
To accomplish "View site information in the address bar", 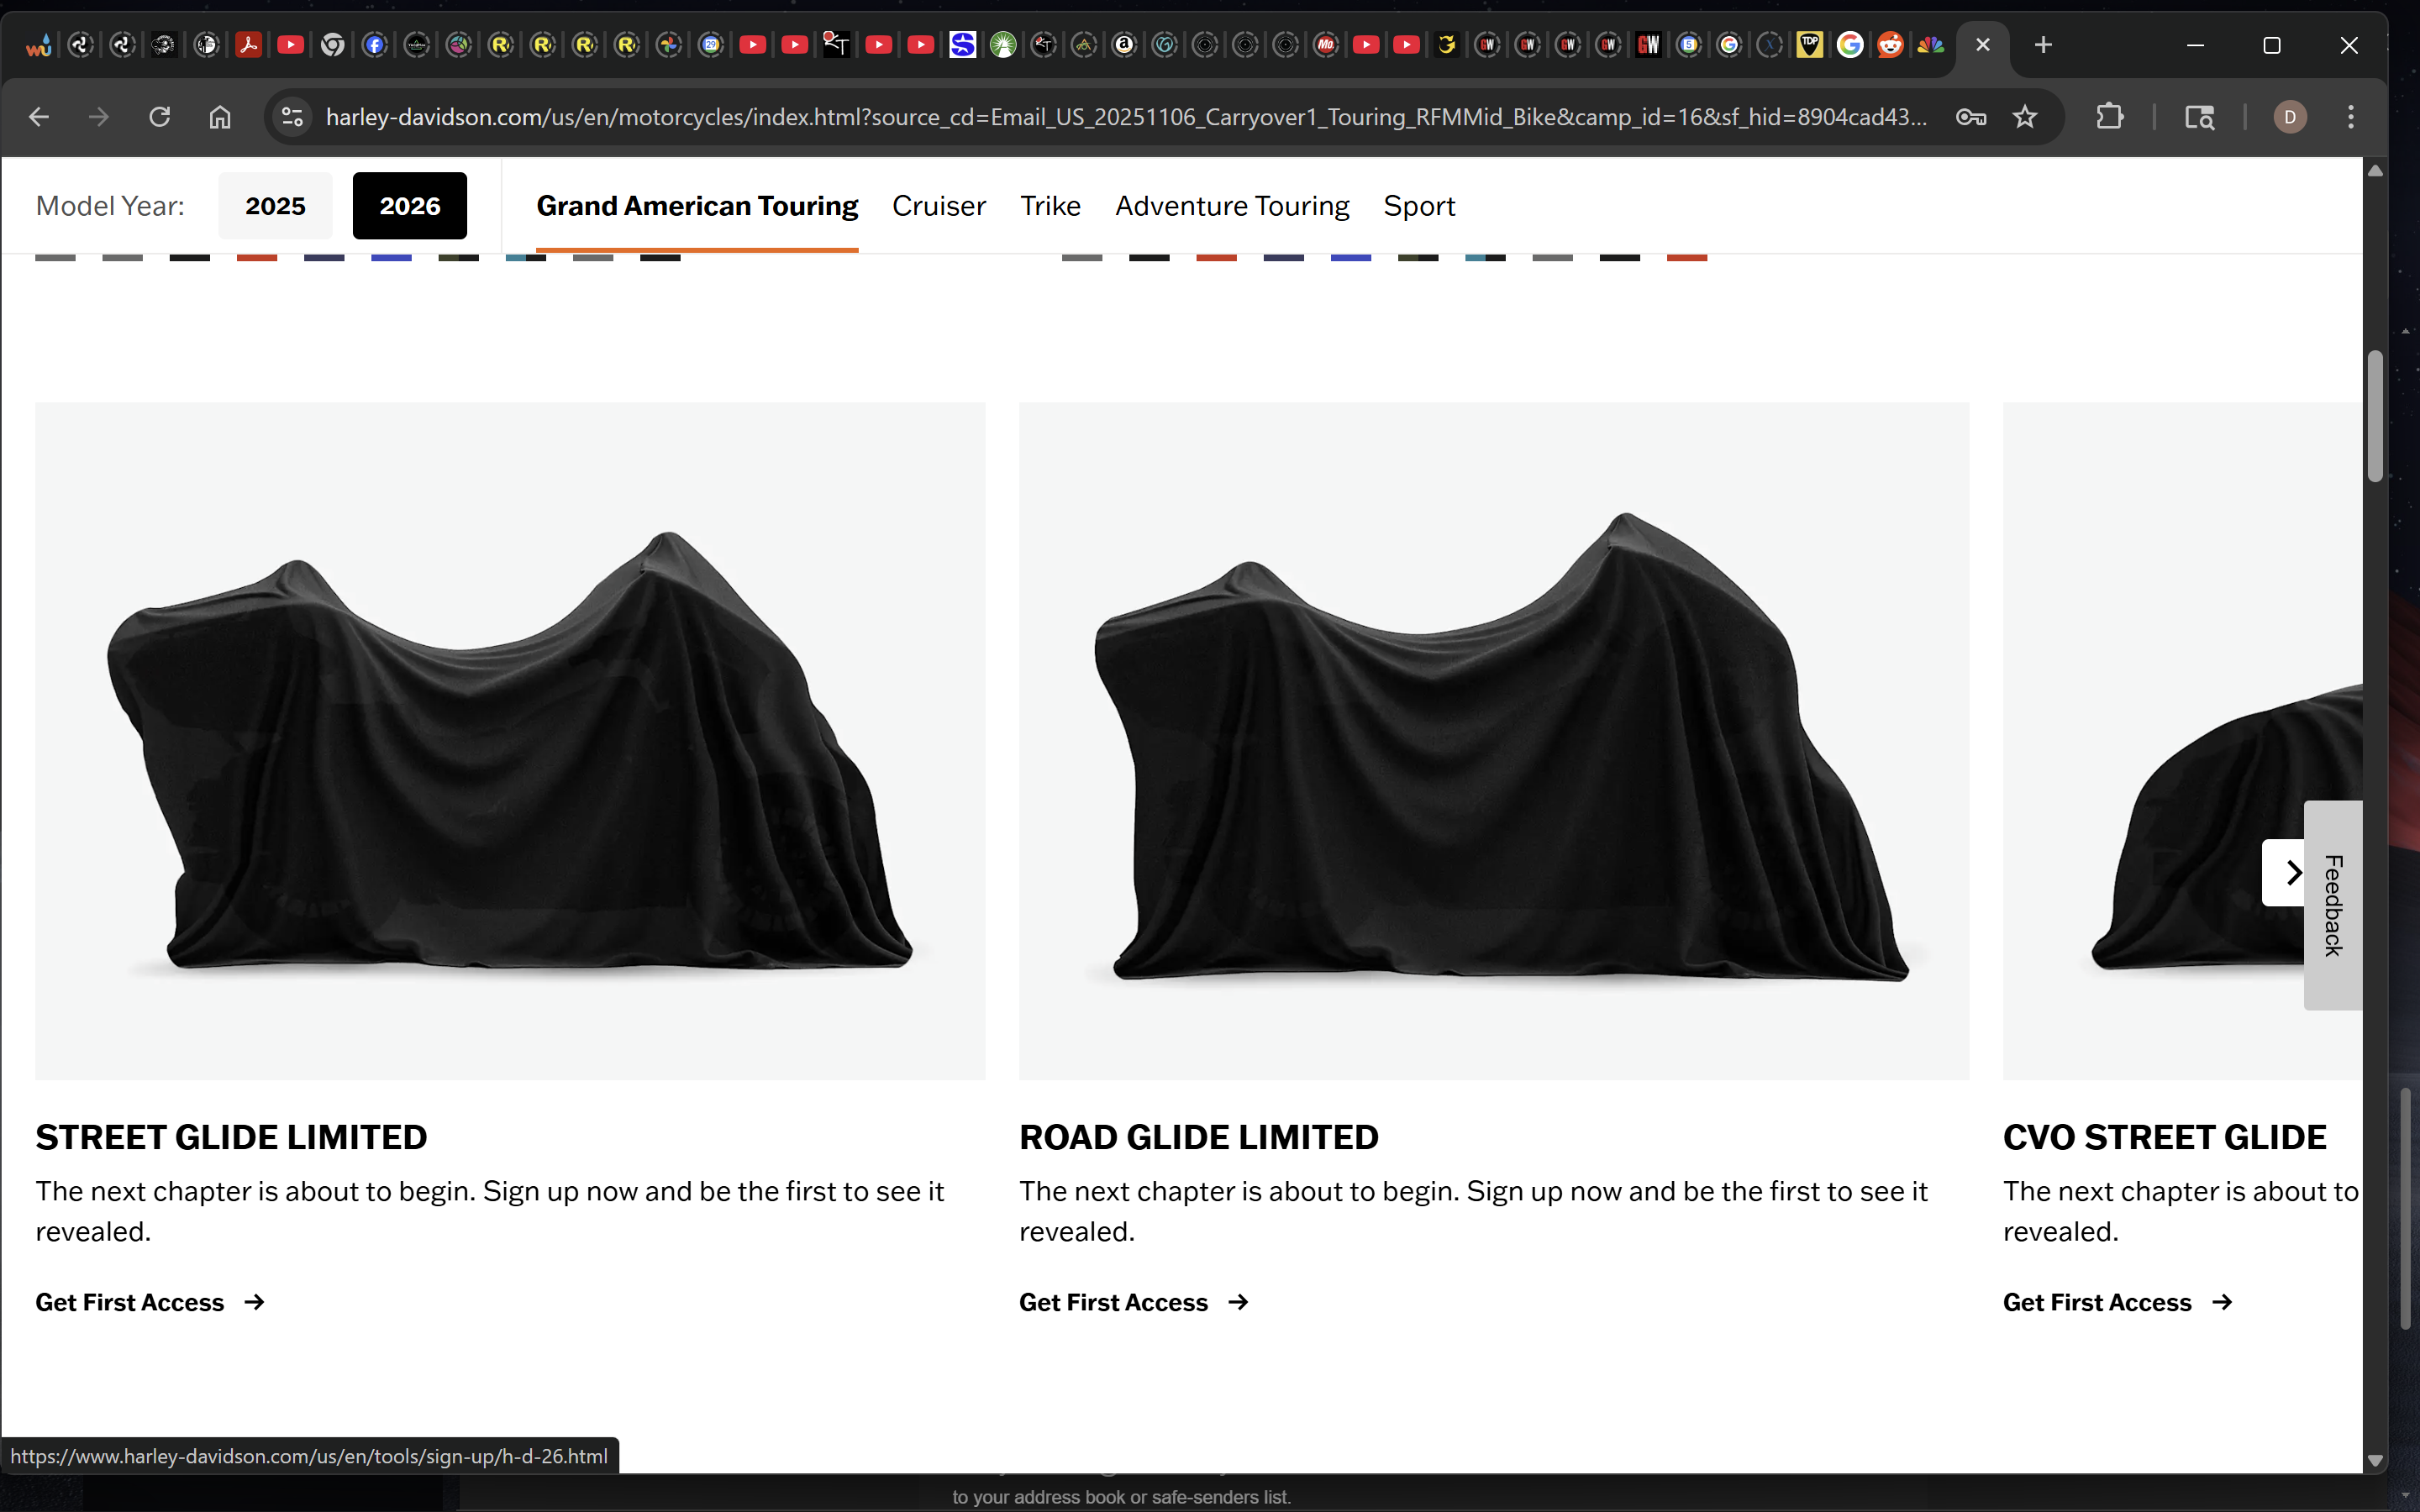I will tap(292, 117).
